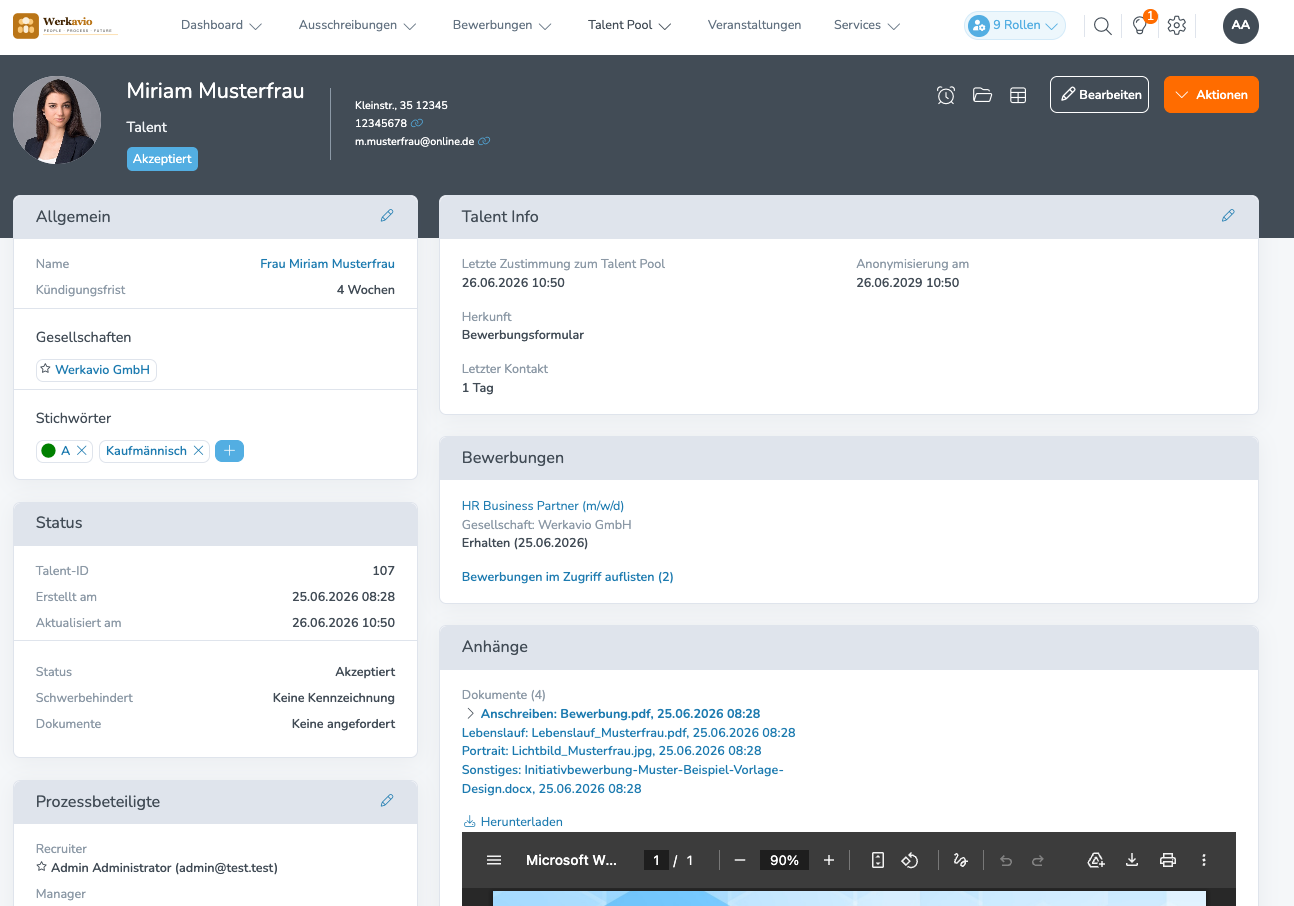Click the Akzeptiert status badge
The height and width of the screenshot is (906, 1294).
point(162,159)
